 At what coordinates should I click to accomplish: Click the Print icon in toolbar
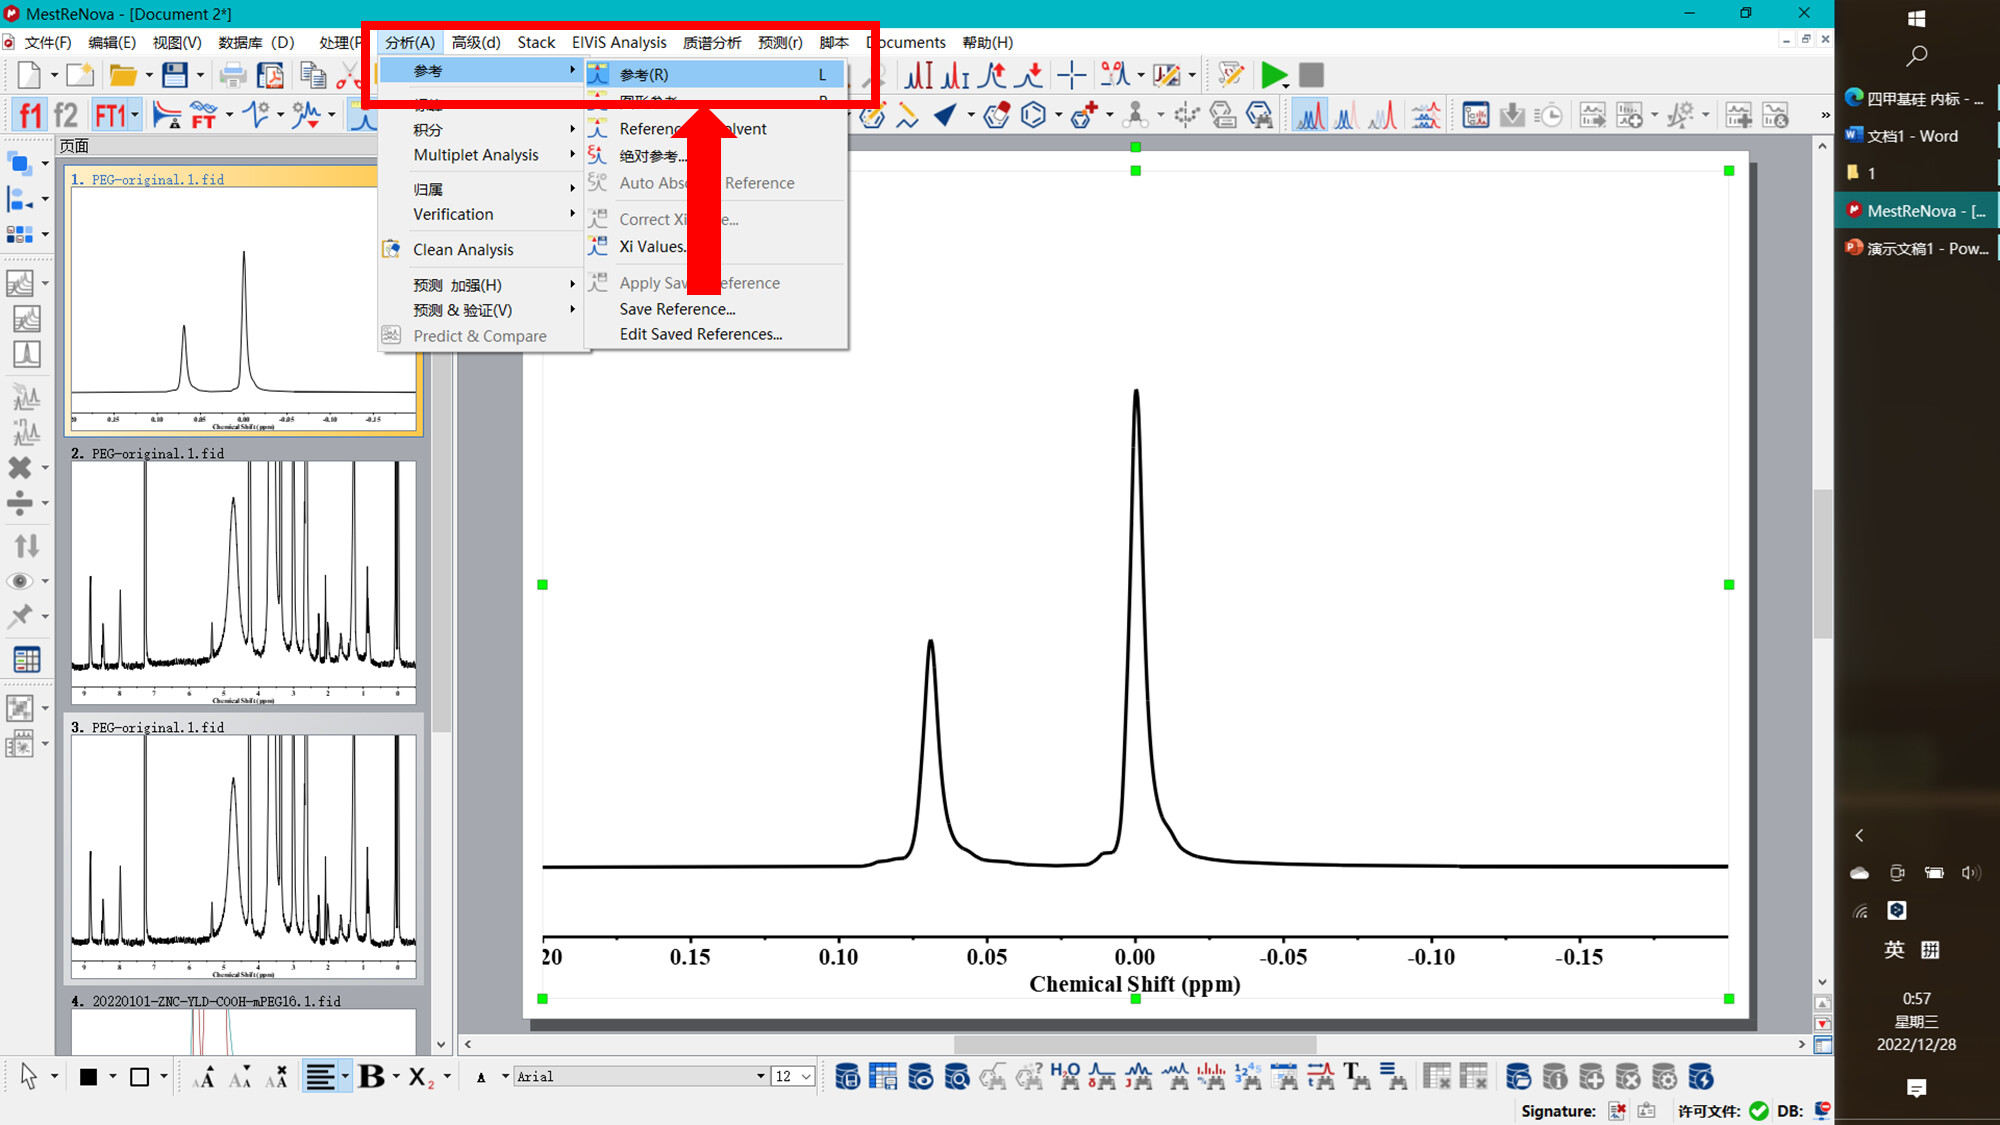233,75
